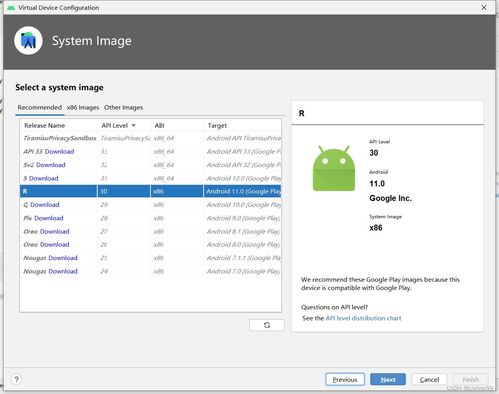Close the Virtual Device Configuration dialog
Image resolution: width=499 pixels, height=394 pixels.
484,7
